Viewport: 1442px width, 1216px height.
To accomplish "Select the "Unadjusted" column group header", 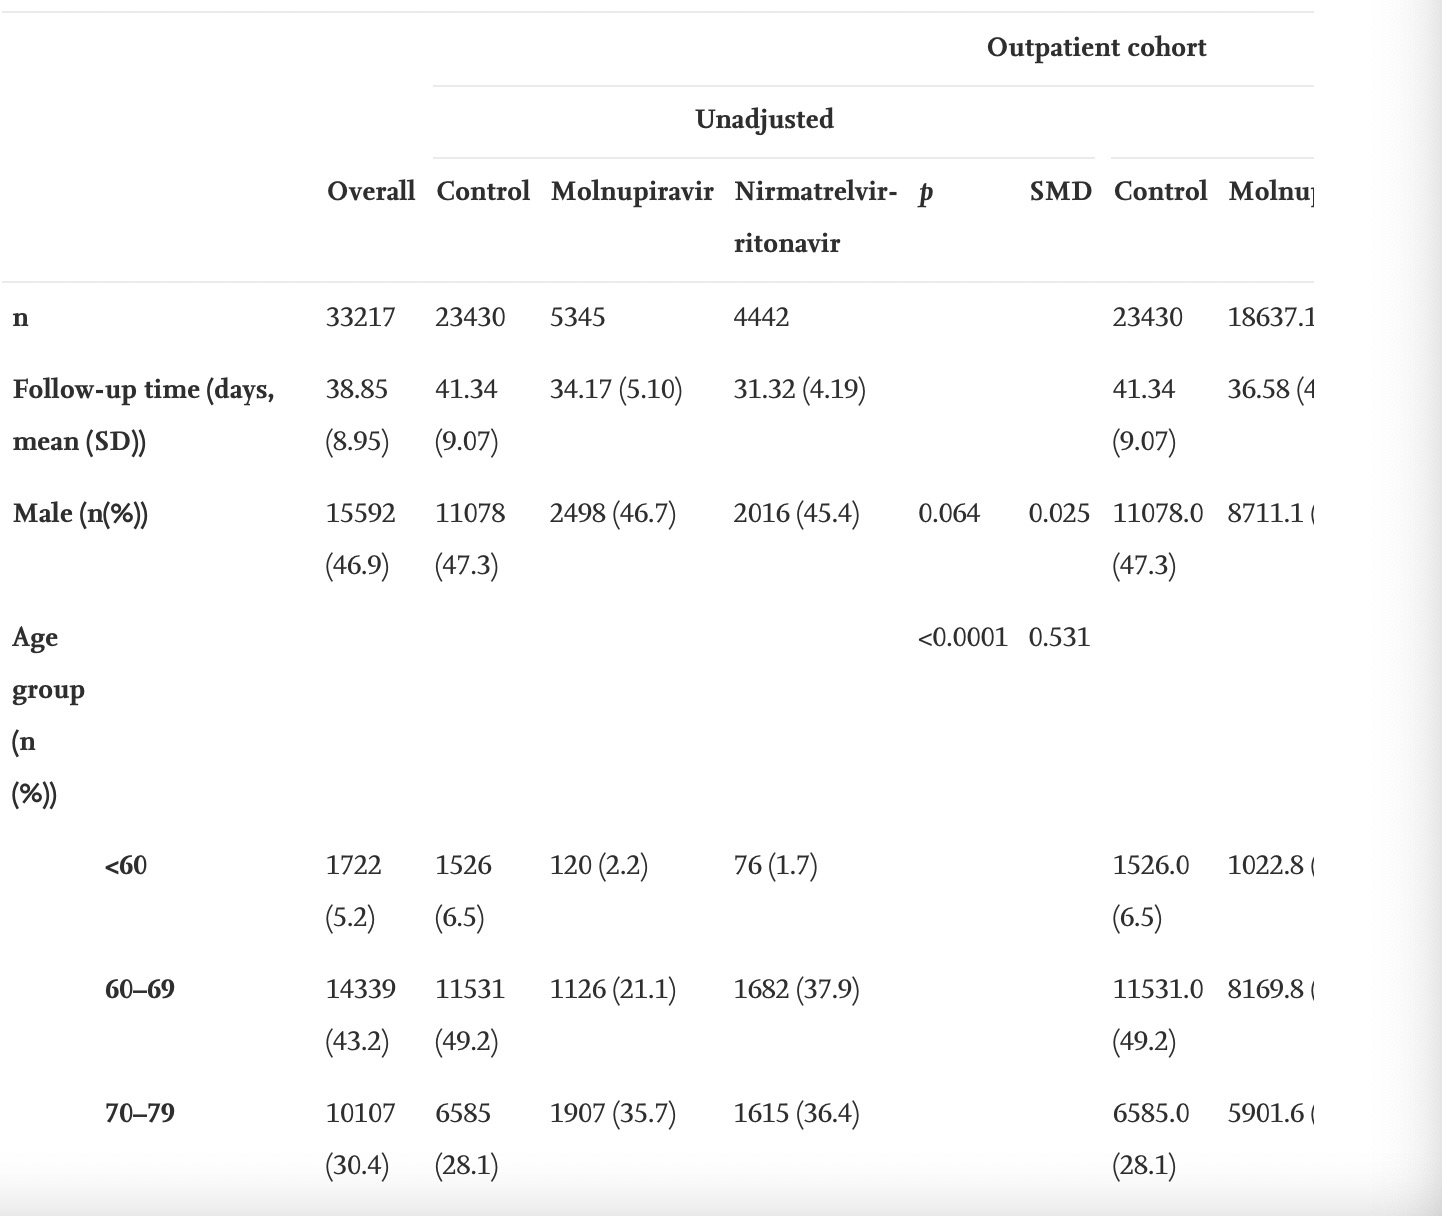I will tap(764, 120).
